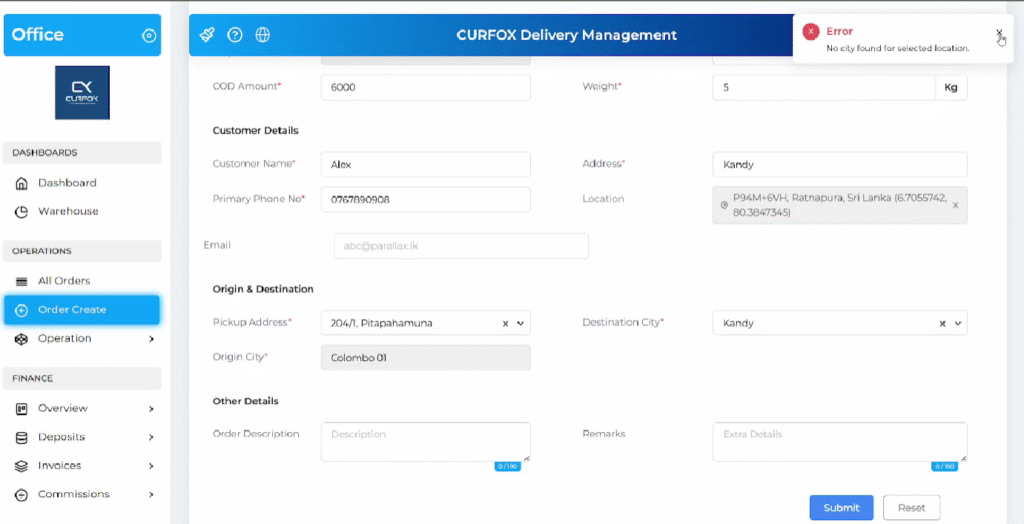Screen dimensions: 1024x524
Task: Click the Email input field
Action: point(460,246)
